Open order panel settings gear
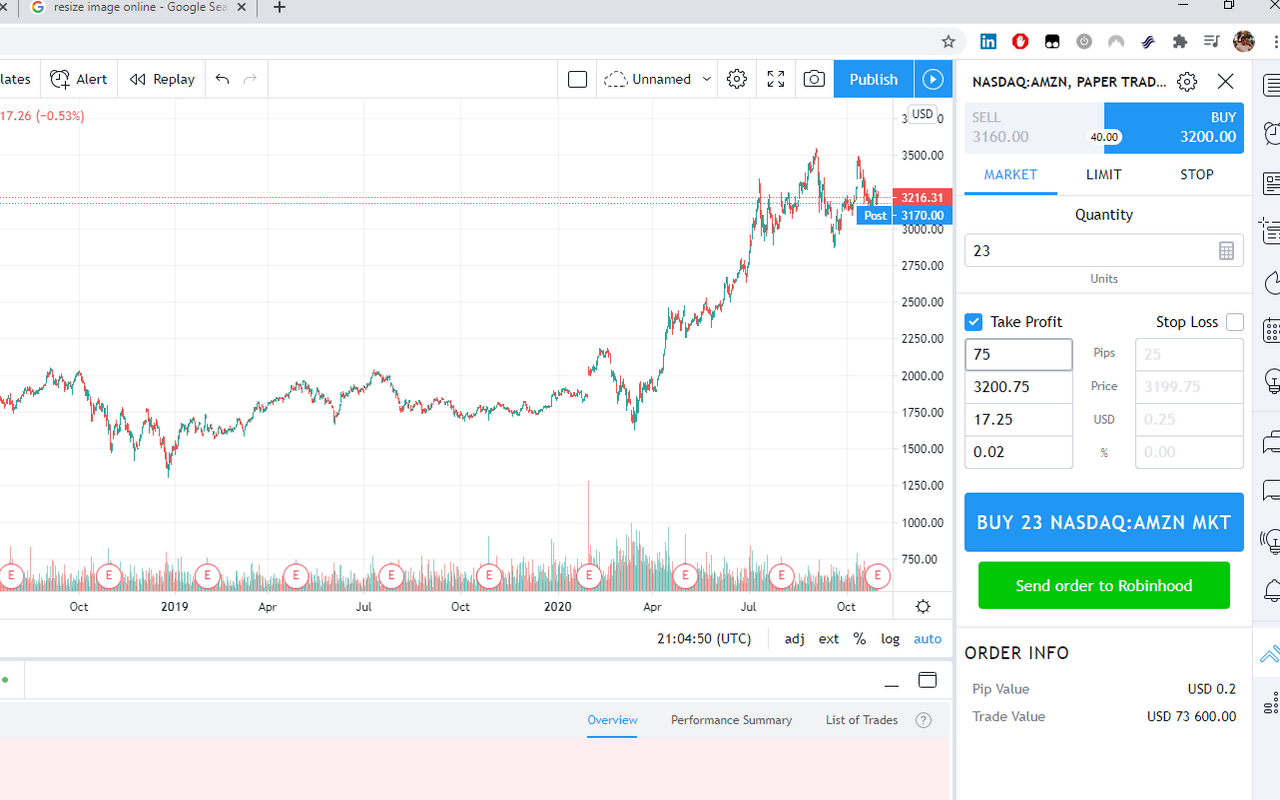The height and width of the screenshot is (800, 1280). click(1187, 82)
